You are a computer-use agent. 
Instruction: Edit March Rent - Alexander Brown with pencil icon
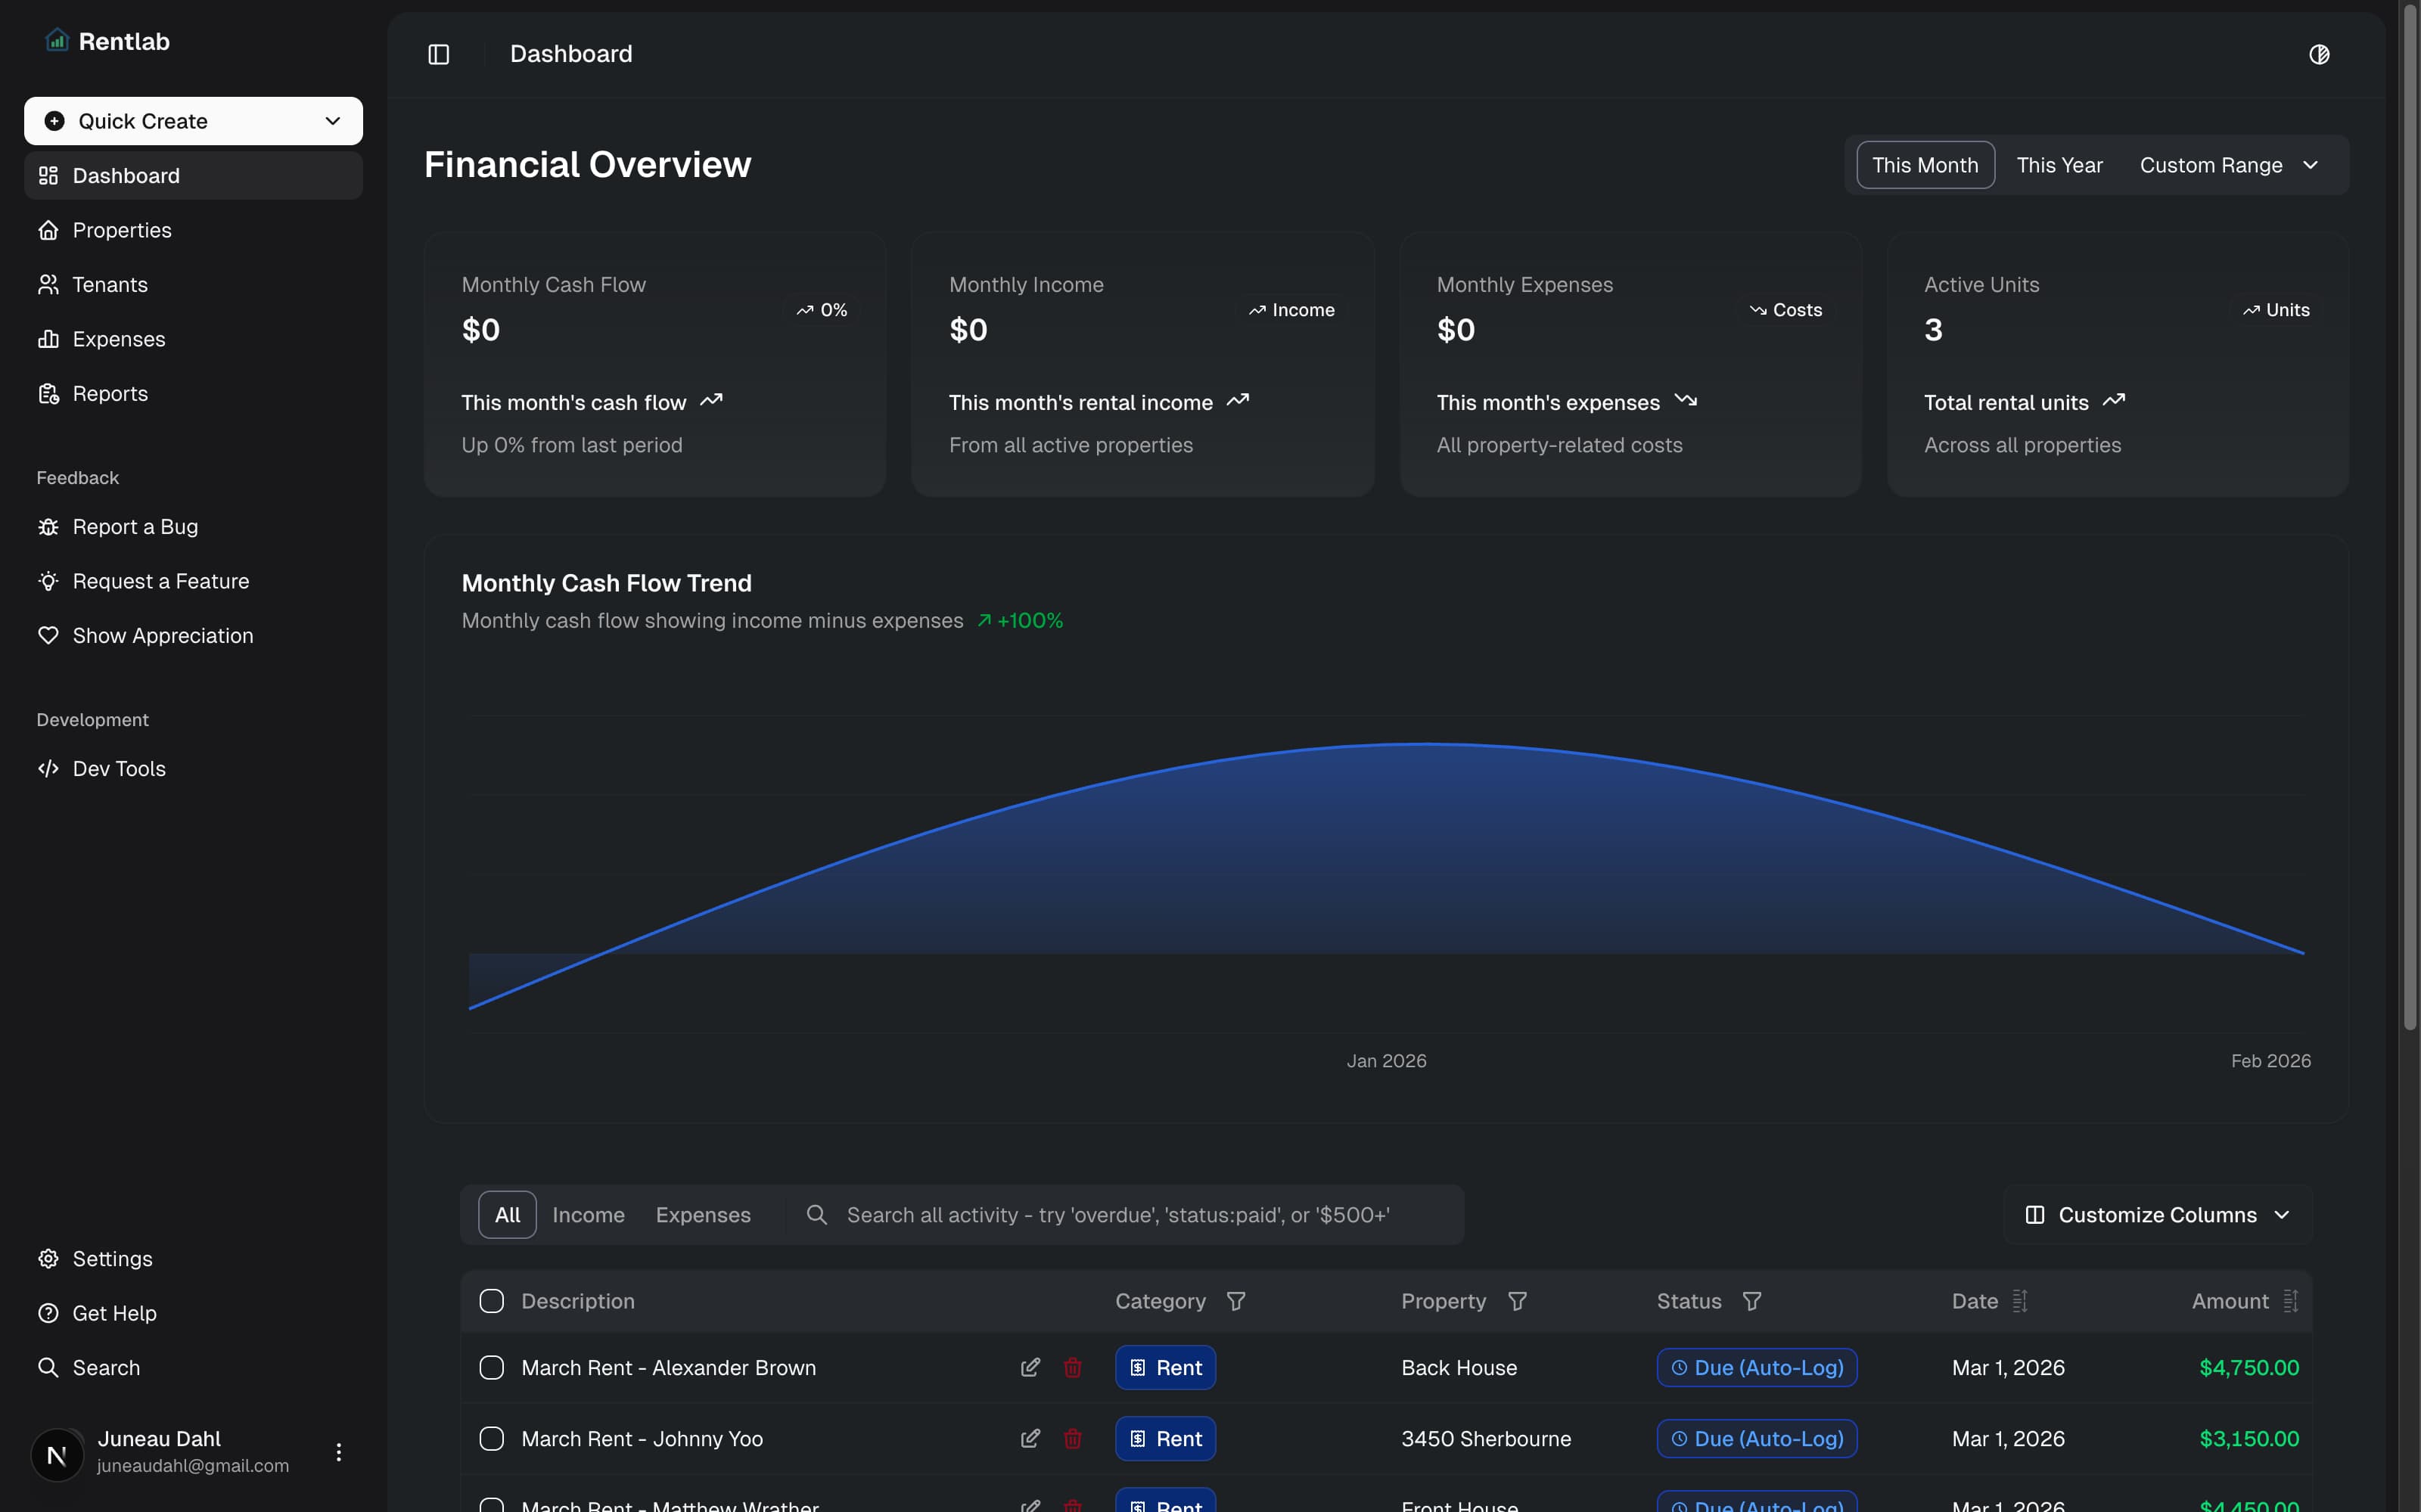point(1031,1367)
